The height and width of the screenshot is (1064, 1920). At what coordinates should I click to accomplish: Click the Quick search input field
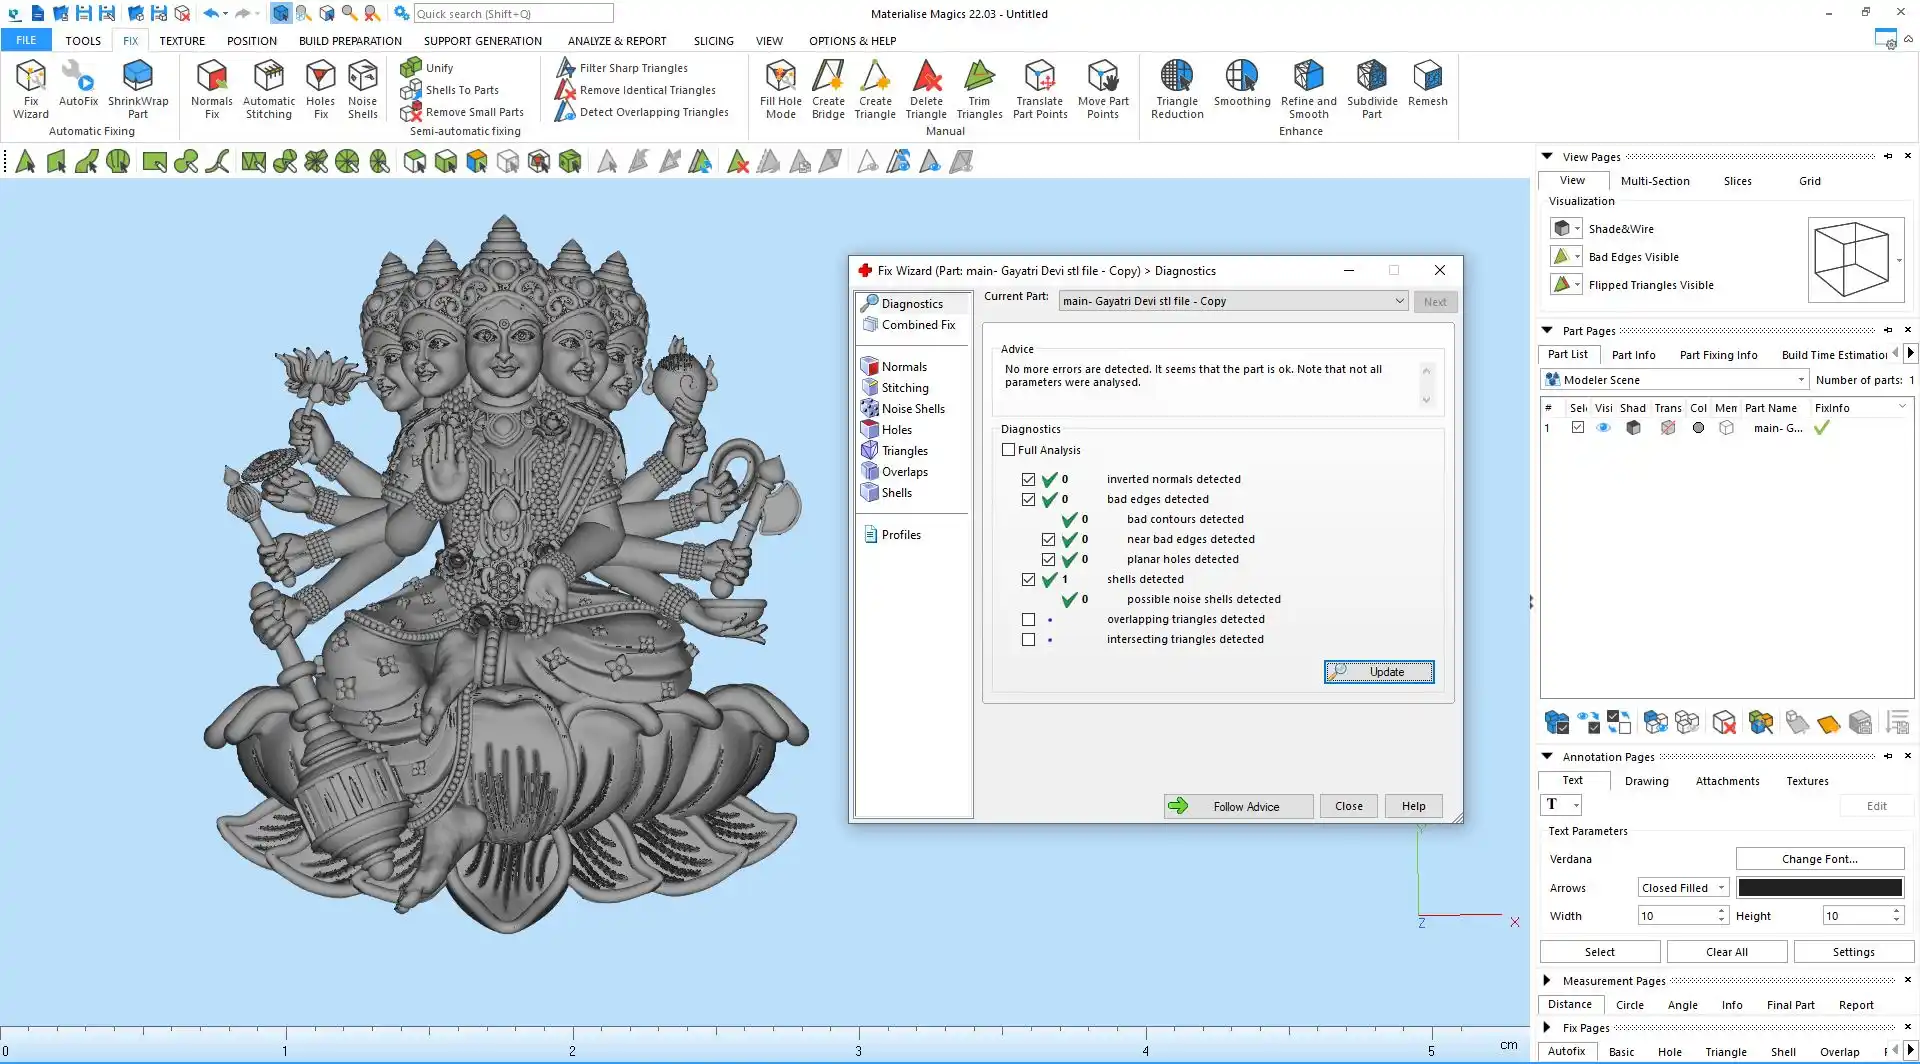pyautogui.click(x=513, y=14)
